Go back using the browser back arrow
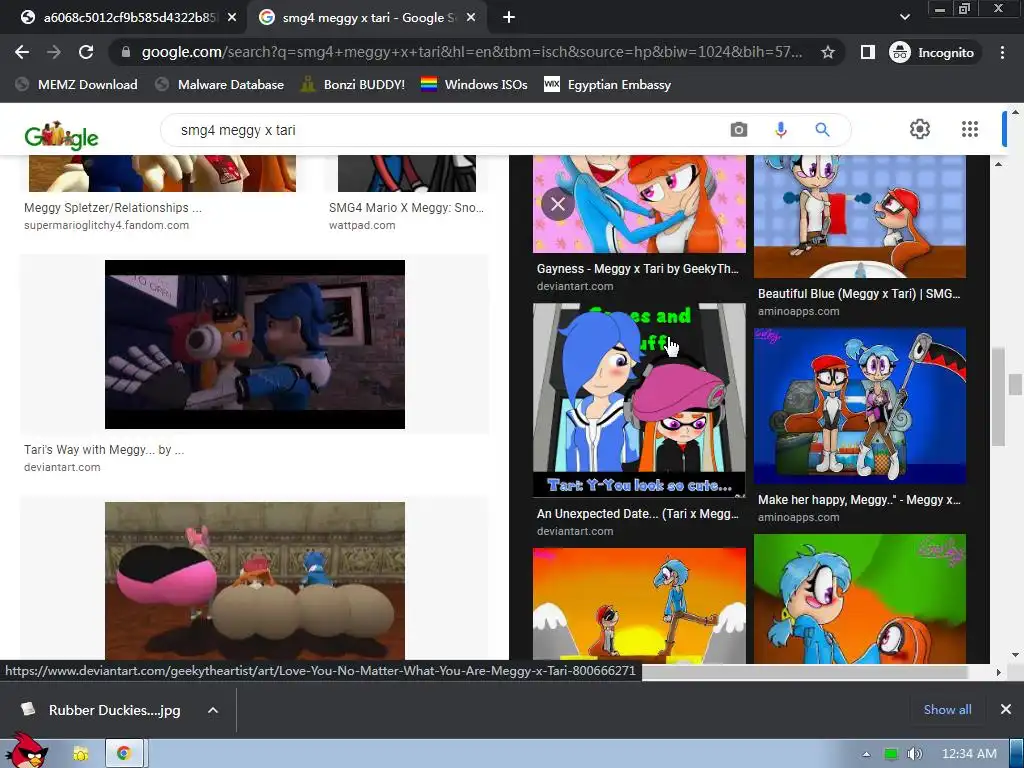1024x768 pixels. (22, 52)
